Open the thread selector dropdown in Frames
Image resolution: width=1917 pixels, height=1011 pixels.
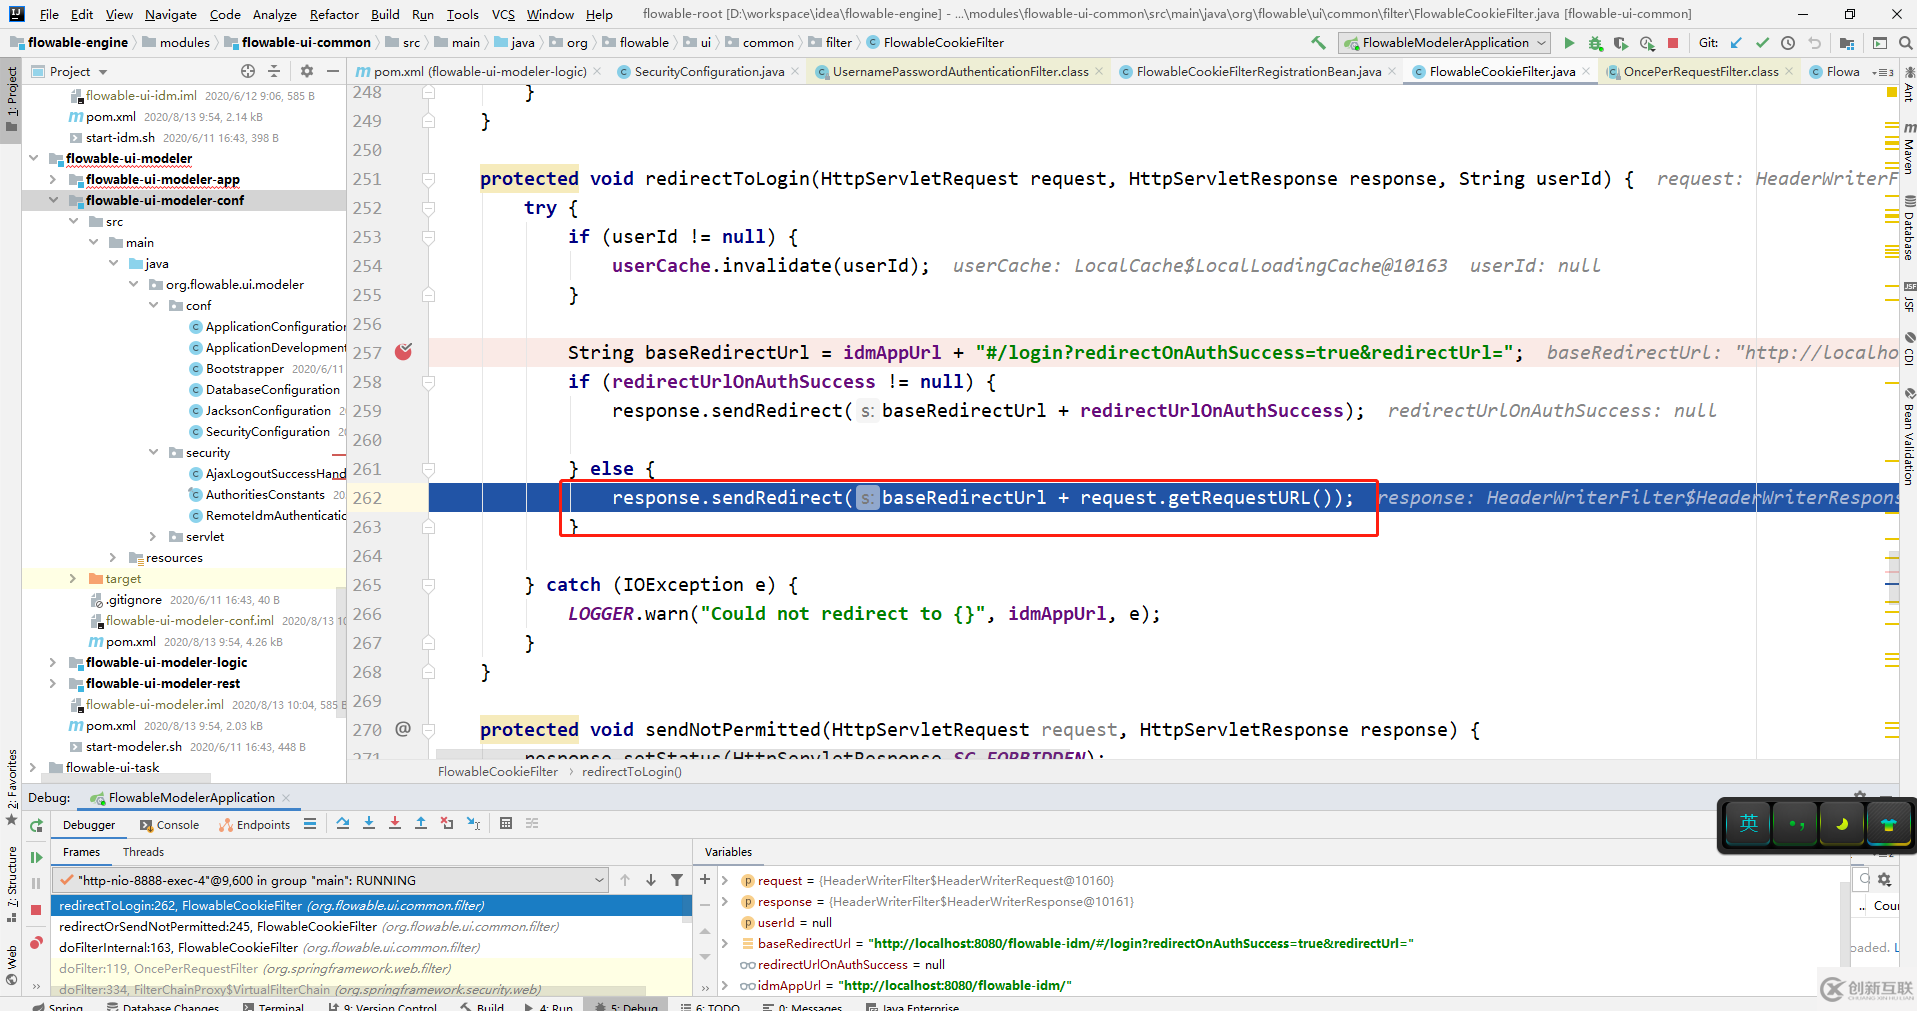[599, 880]
